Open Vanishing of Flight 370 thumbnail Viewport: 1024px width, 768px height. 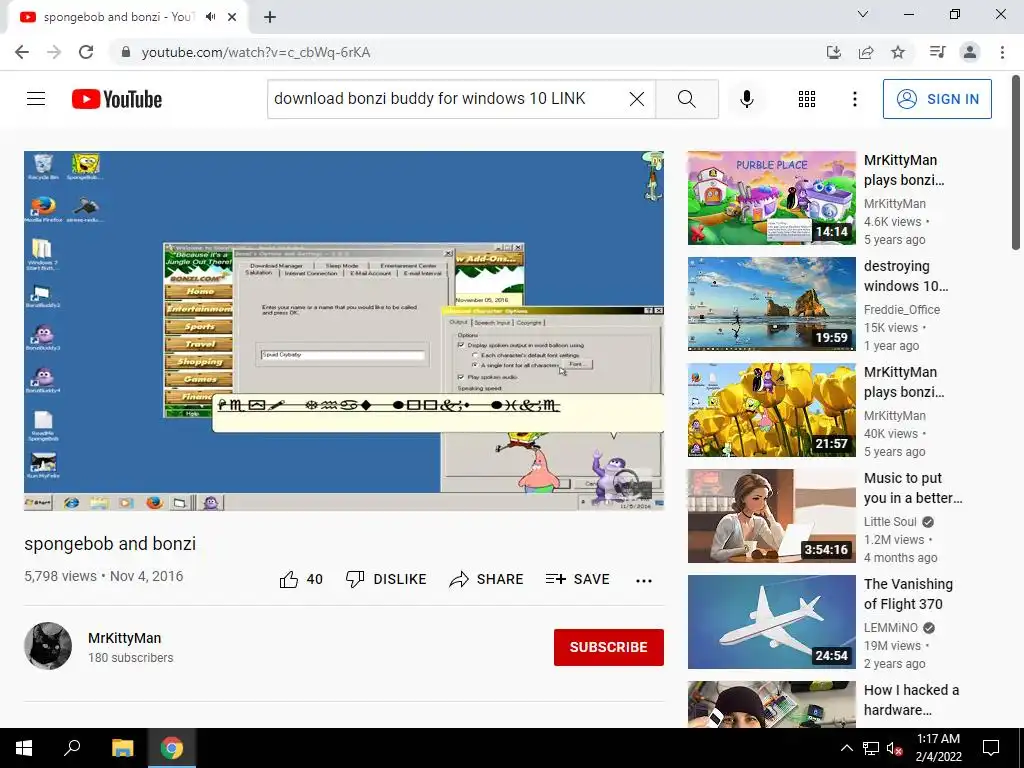pyautogui.click(x=771, y=622)
